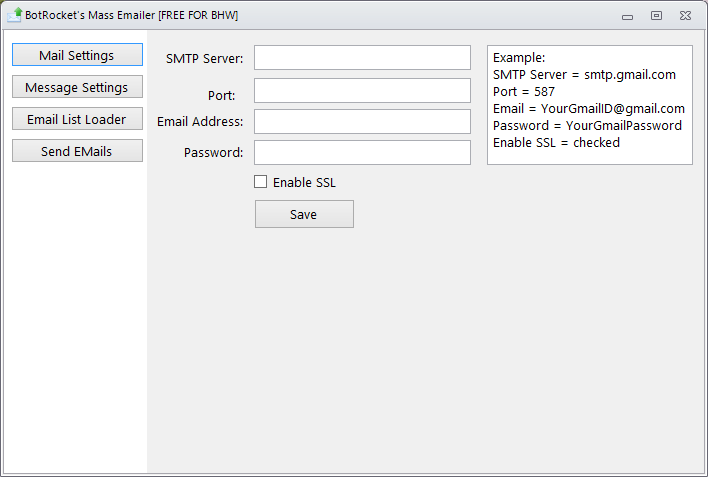Save the mail settings
Image resolution: width=708 pixels, height=477 pixels.
click(x=304, y=214)
